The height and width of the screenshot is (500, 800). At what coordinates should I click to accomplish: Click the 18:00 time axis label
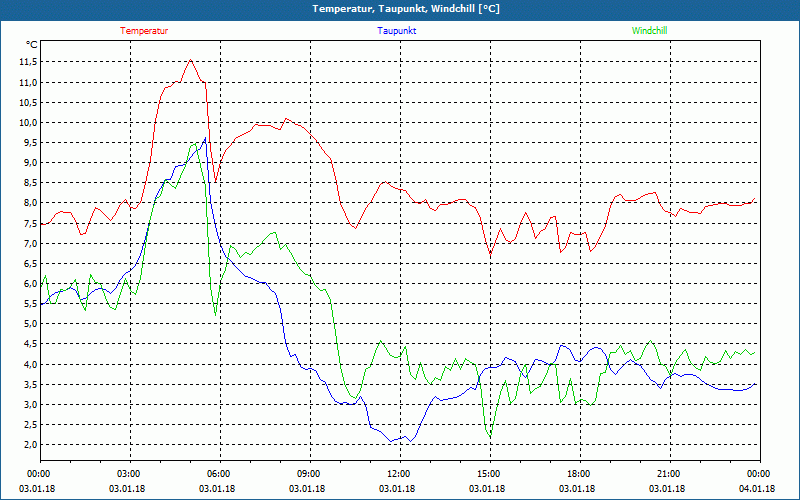(x=580, y=474)
